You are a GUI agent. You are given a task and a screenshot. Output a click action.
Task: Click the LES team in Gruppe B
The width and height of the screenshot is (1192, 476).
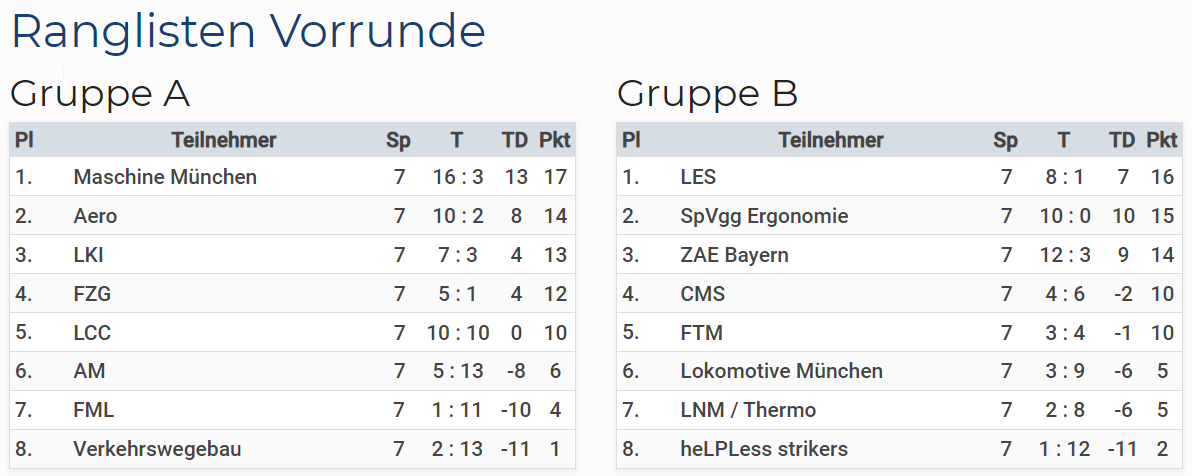pyautogui.click(x=698, y=177)
